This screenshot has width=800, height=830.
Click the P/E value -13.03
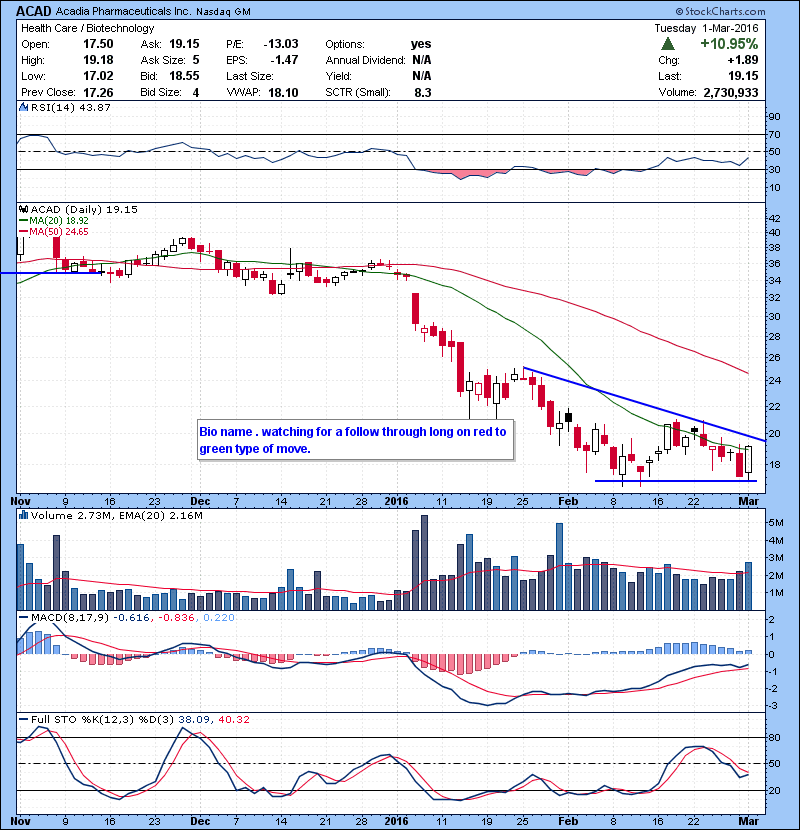pyautogui.click(x=281, y=44)
